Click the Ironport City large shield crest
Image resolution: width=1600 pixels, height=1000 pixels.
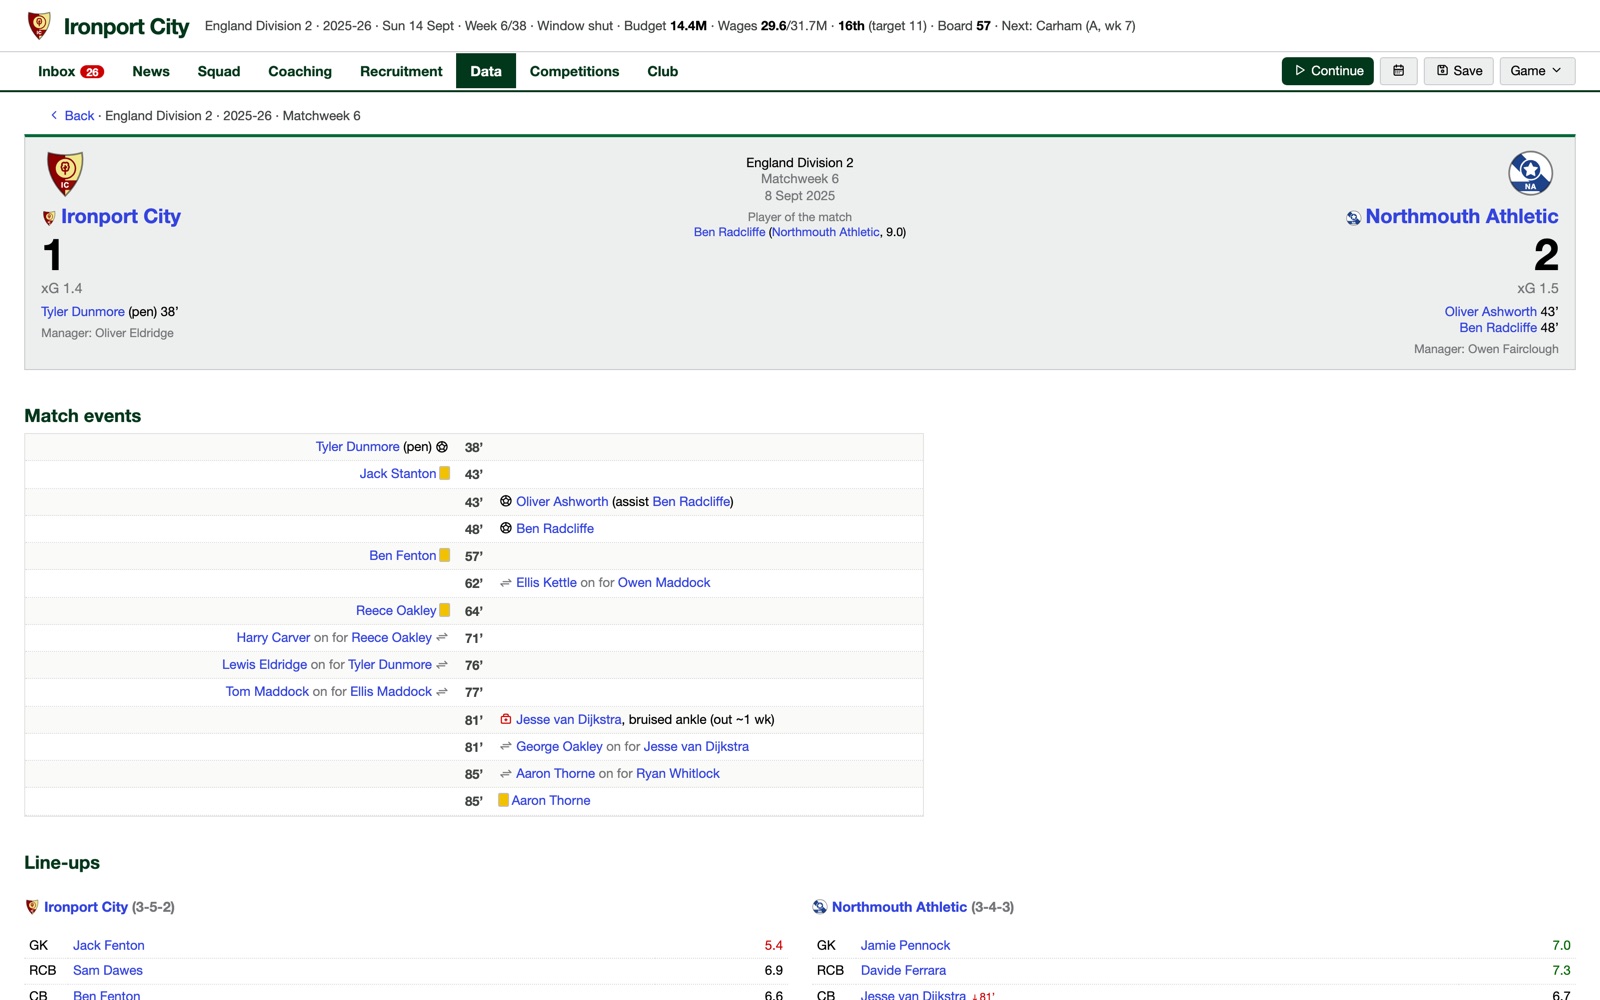[x=65, y=173]
